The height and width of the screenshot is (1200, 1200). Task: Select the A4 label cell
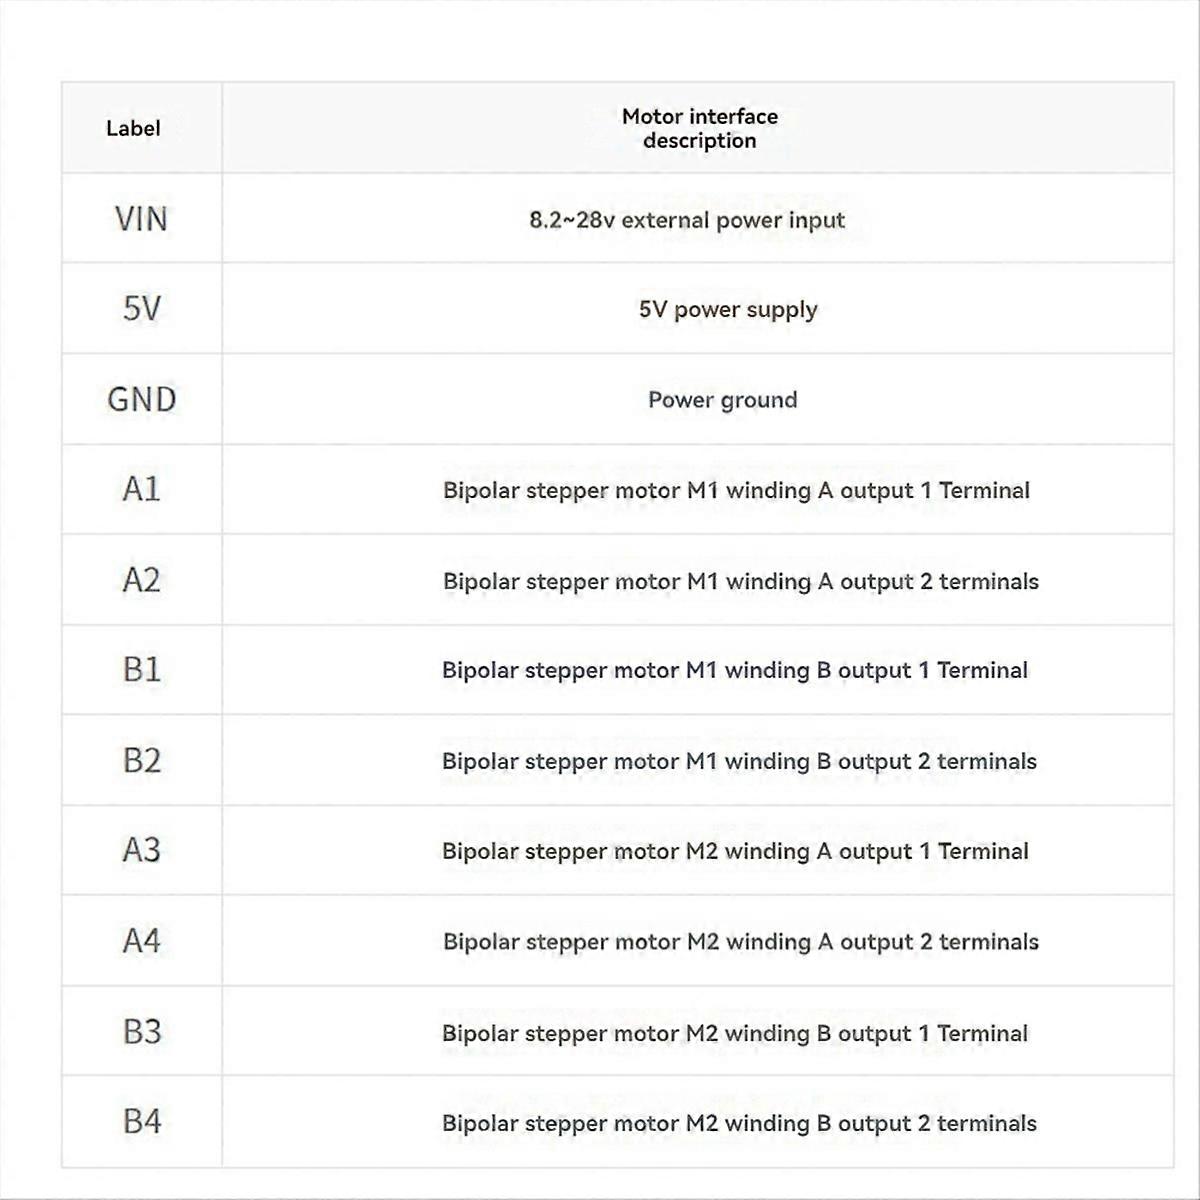[x=141, y=941]
